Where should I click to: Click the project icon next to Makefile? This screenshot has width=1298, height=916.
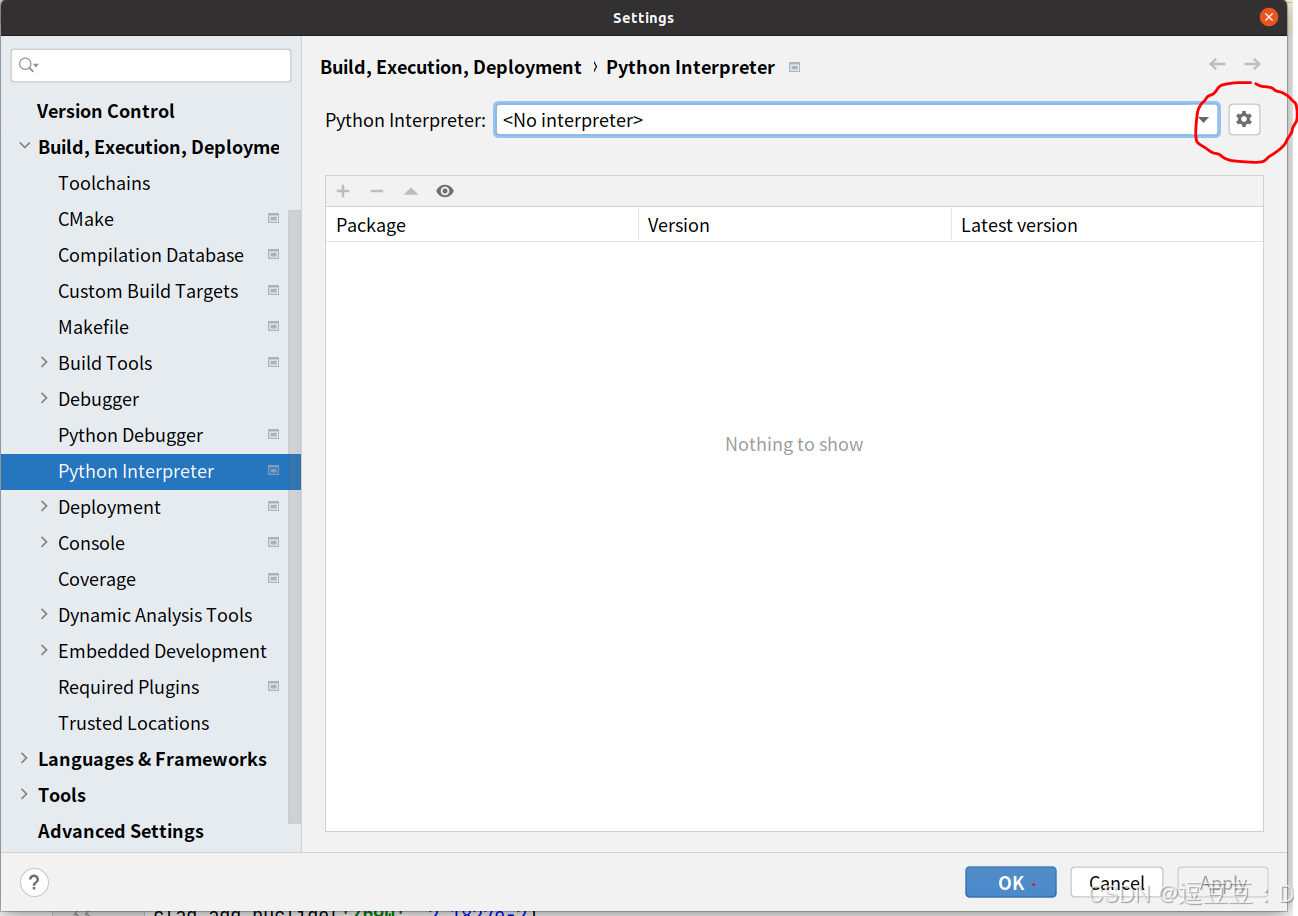tap(273, 326)
